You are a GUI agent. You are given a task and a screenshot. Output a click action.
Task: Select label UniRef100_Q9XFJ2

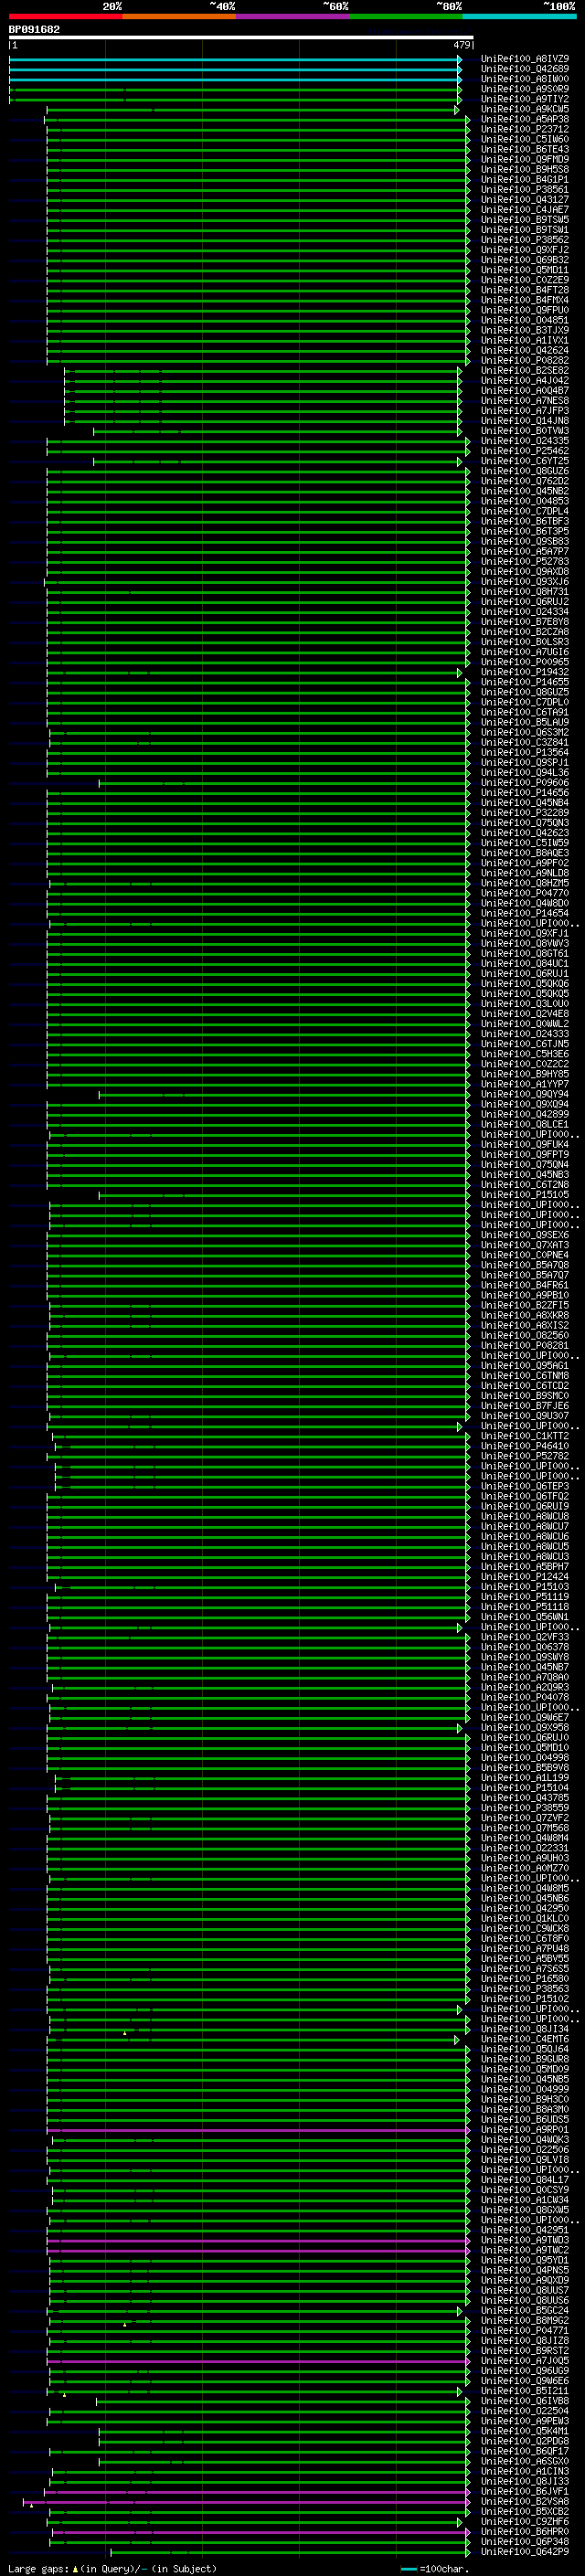pyautogui.click(x=525, y=250)
